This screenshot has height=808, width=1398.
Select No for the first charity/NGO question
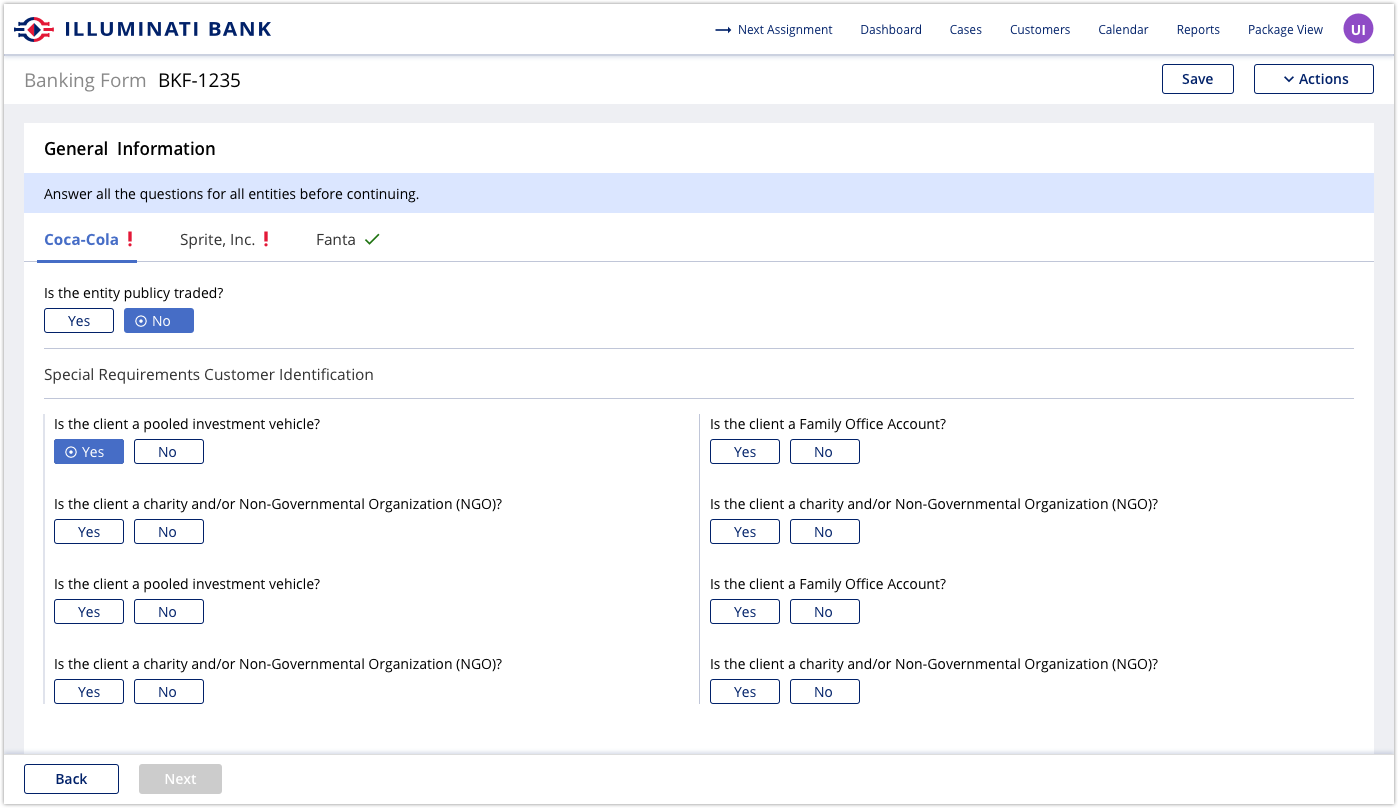(168, 531)
